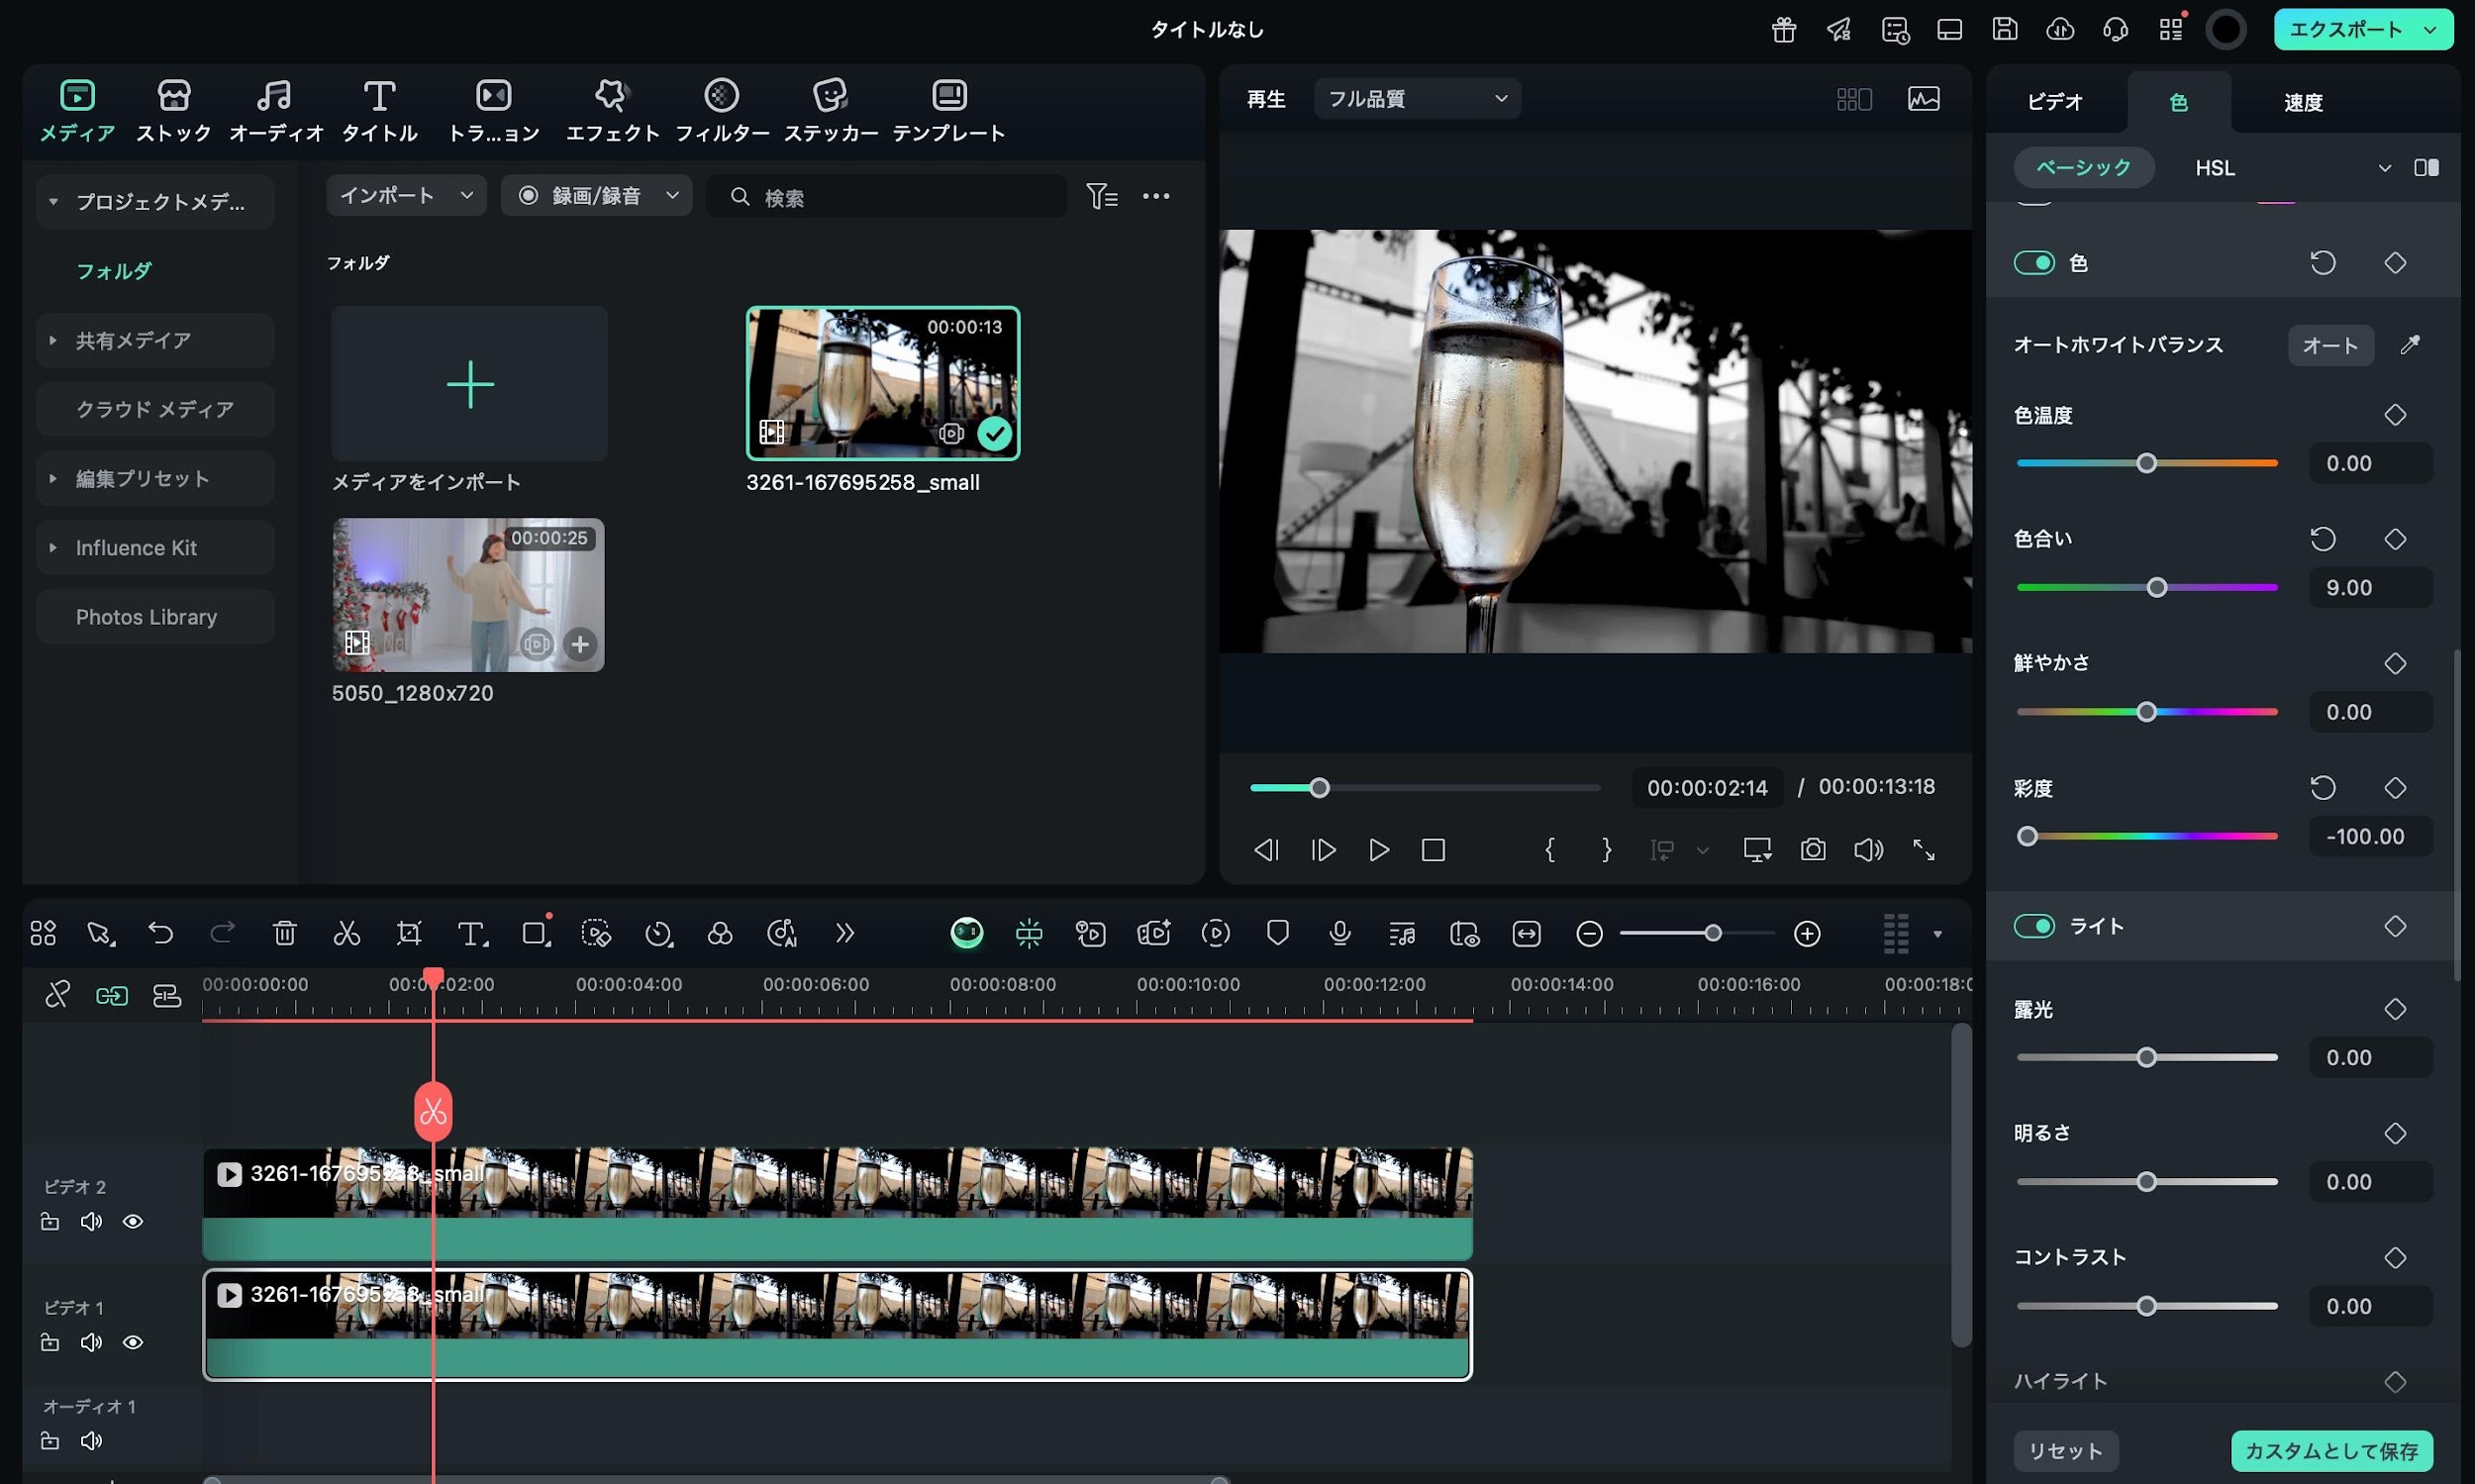Hide the ビデオ 1 track with eye icon

coord(133,1343)
